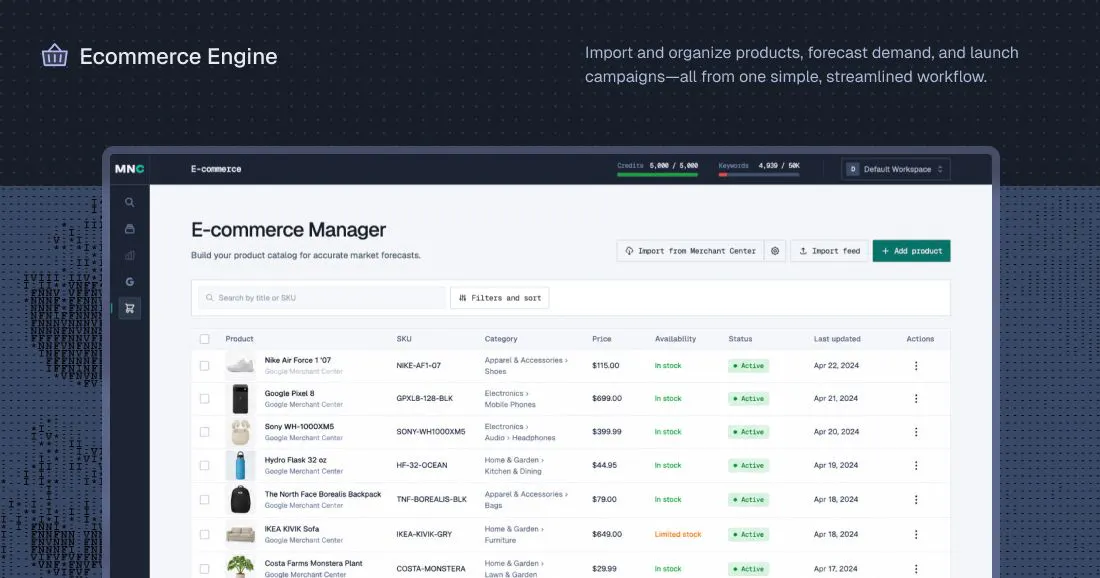Click the Ecommerce Engine basket icon
The image size is (1100, 578).
coord(55,55)
